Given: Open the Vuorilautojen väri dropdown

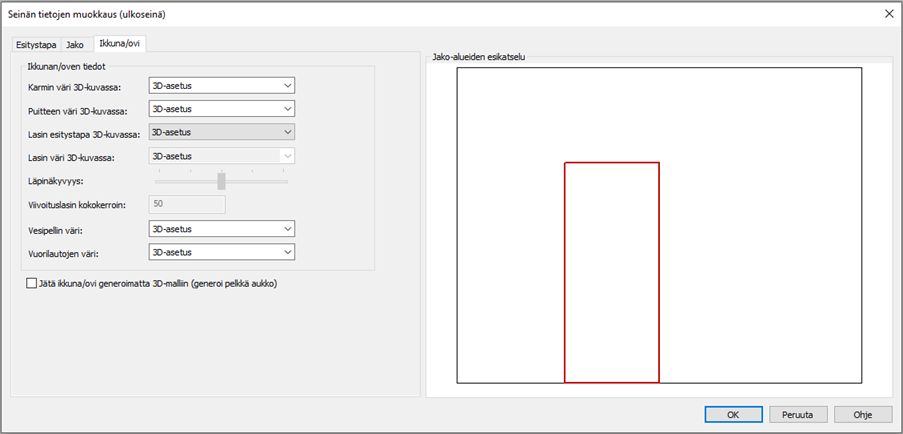Looking at the screenshot, I should point(222,252).
